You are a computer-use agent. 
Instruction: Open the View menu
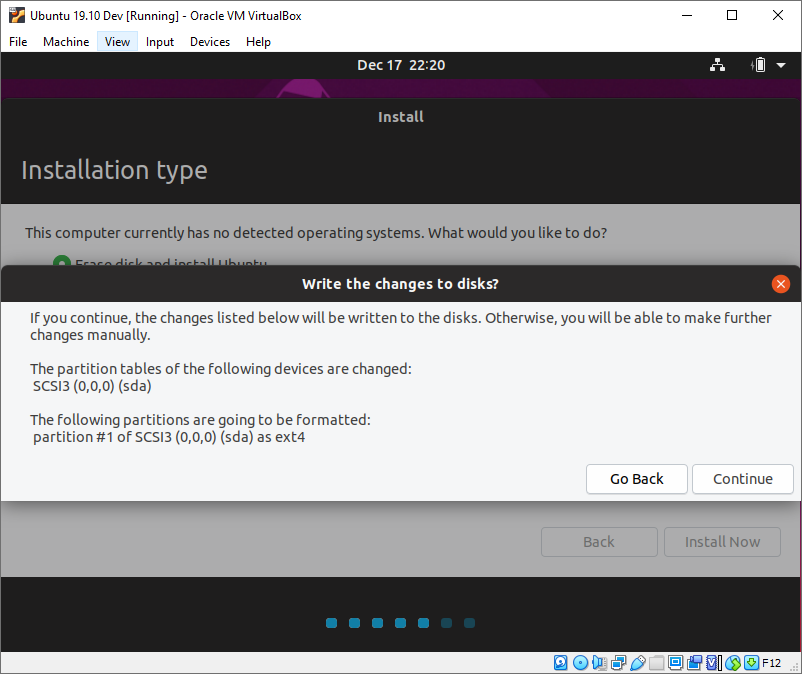pos(117,41)
